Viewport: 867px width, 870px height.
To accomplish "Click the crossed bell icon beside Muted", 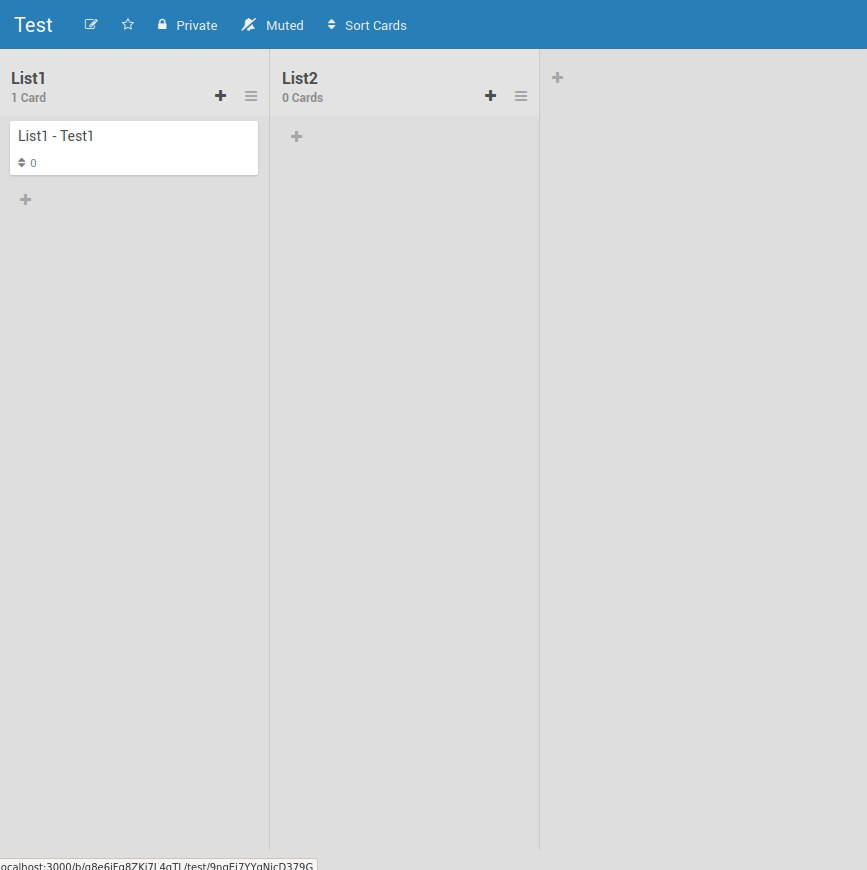I will [x=248, y=24].
